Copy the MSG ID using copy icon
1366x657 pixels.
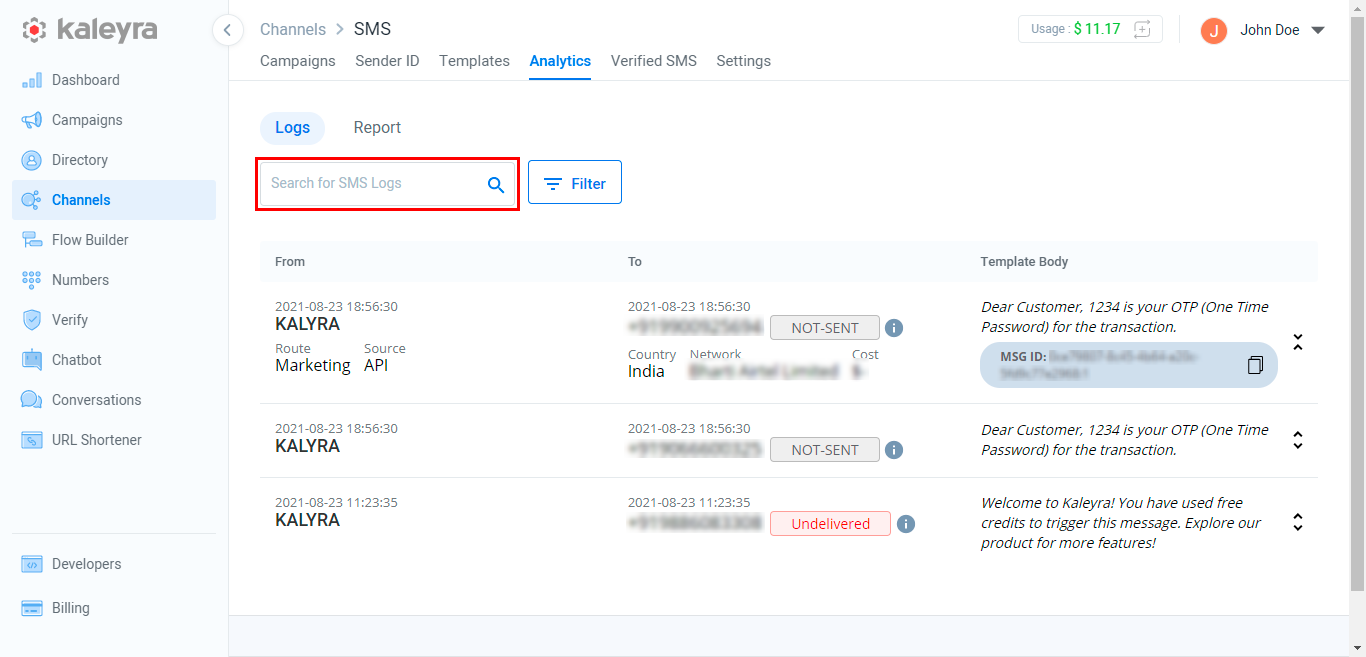[1255, 365]
